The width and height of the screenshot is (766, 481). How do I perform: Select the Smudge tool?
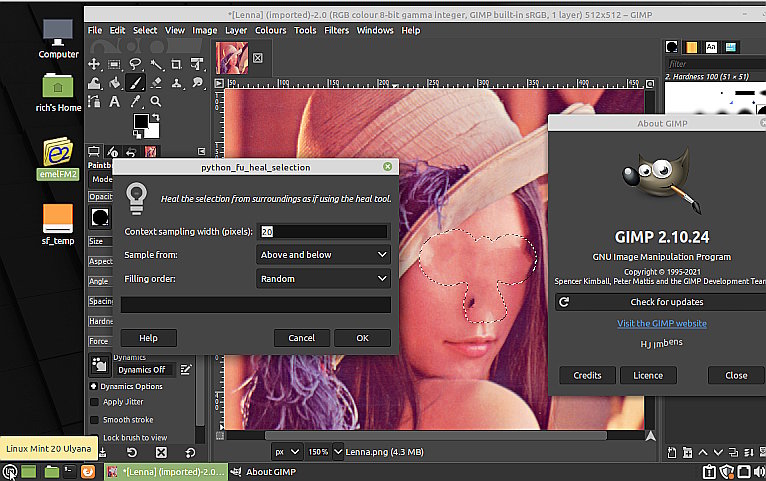pos(197,83)
